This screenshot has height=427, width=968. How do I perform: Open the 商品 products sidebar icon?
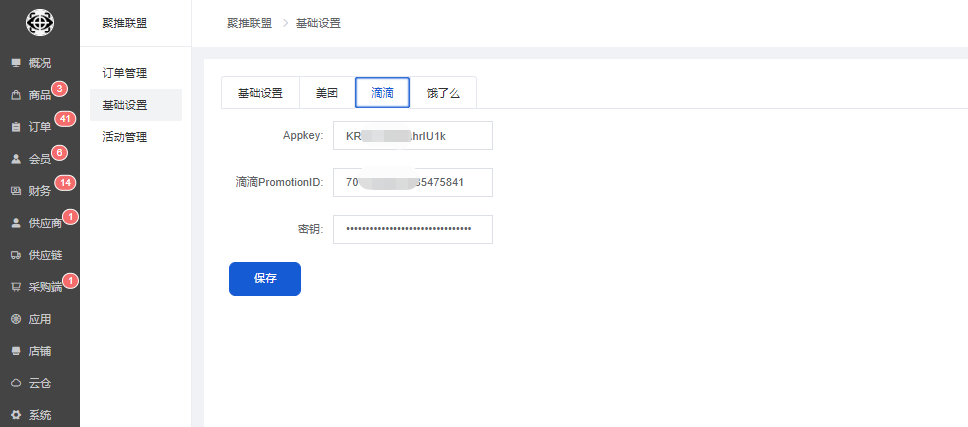coord(16,95)
